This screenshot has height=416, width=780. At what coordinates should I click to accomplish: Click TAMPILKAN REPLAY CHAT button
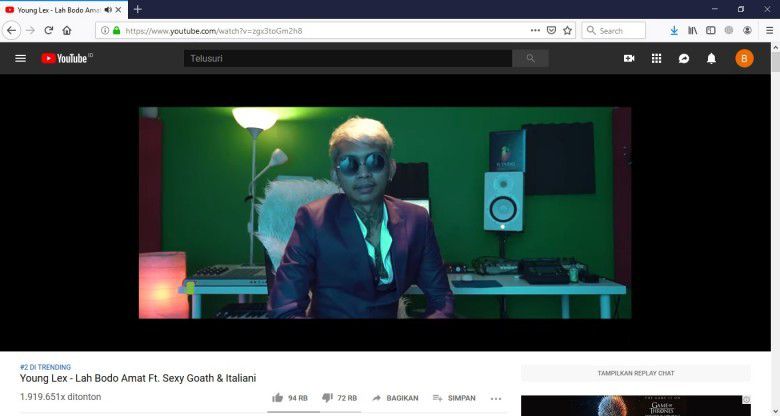click(635, 373)
